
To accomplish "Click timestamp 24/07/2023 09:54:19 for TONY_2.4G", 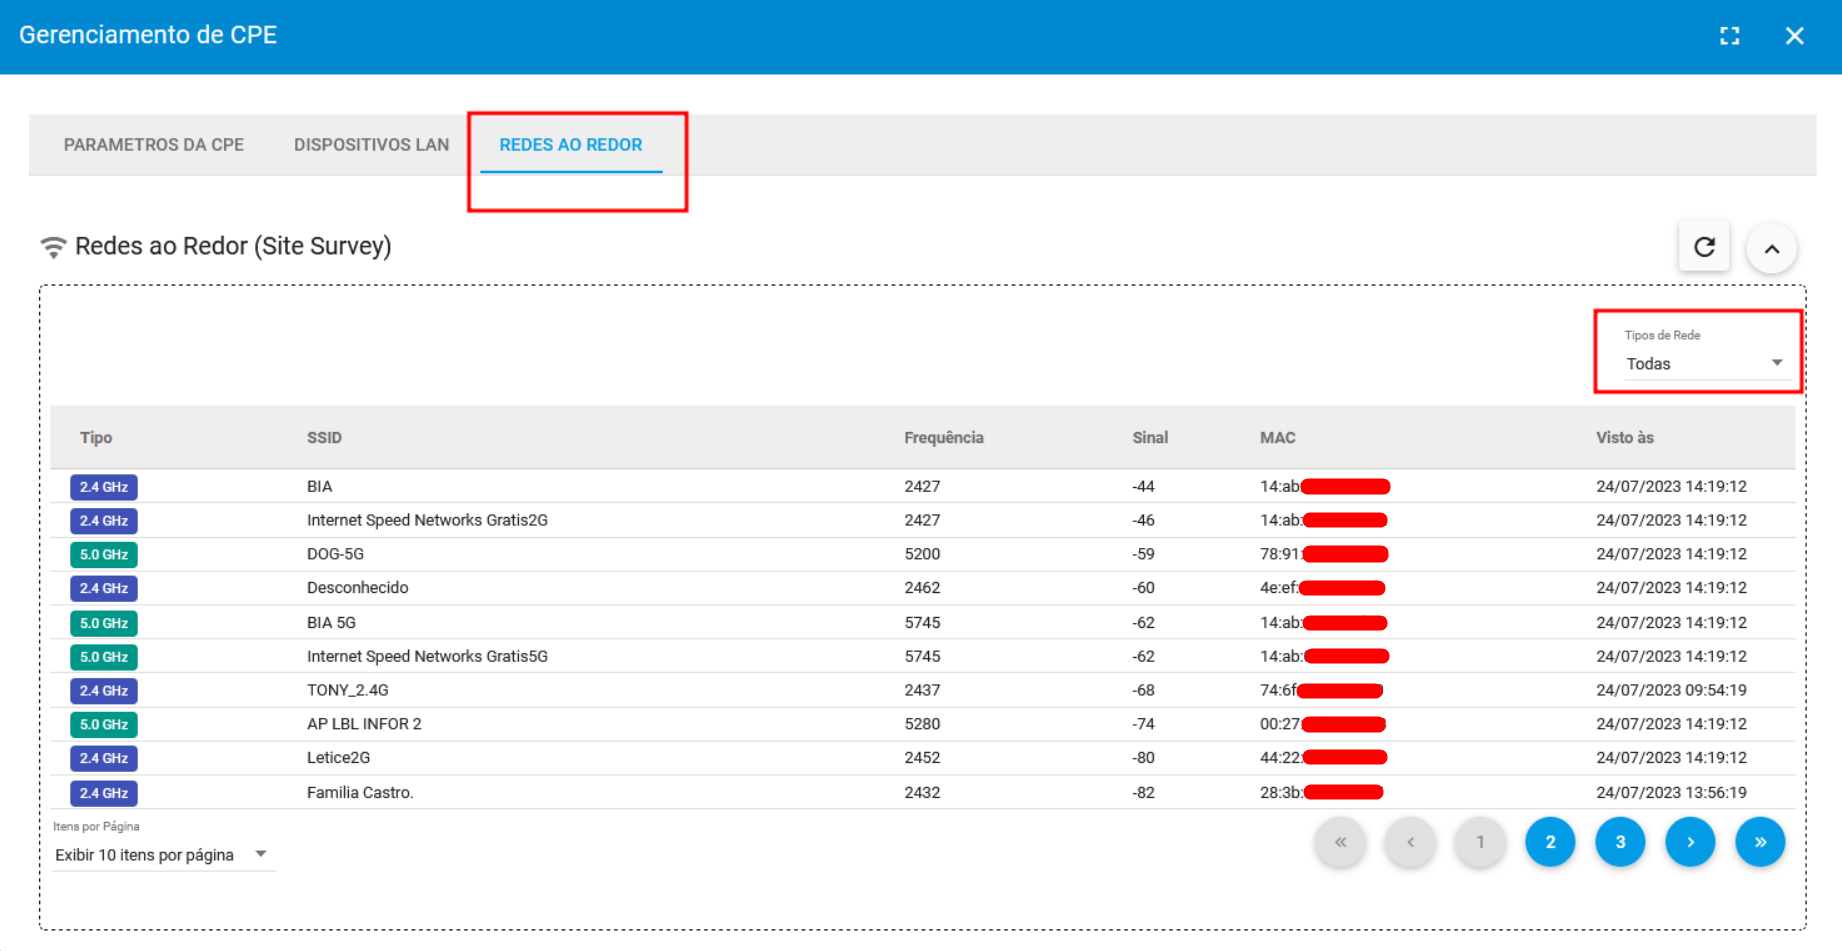I will point(1671,690).
